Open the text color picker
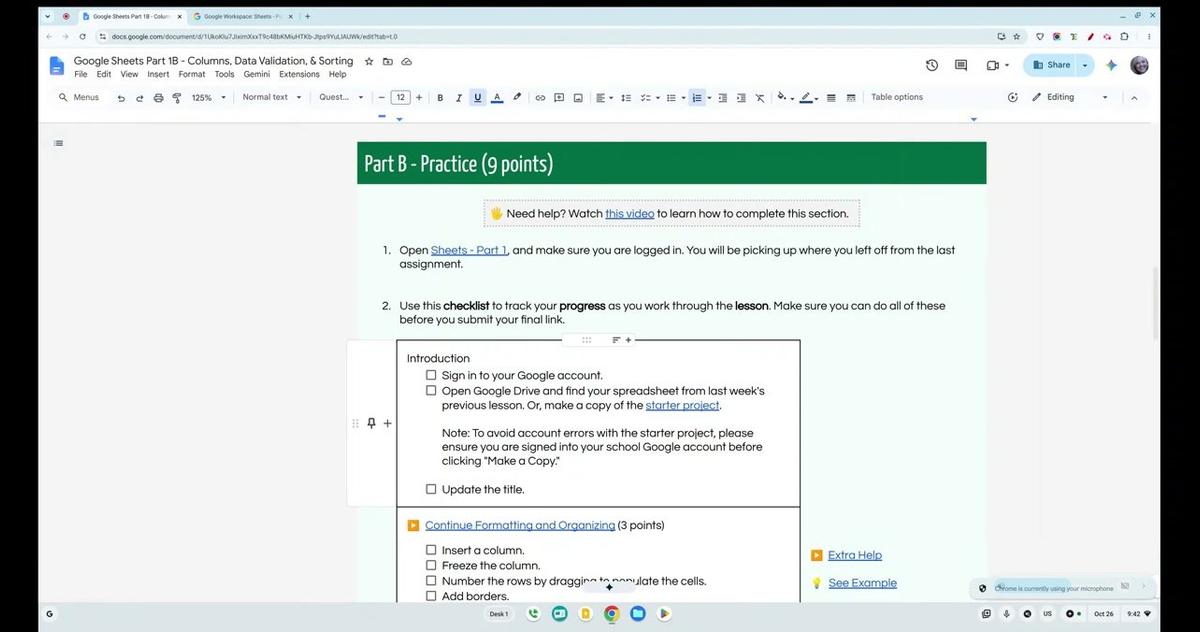1200x632 pixels. point(497,98)
